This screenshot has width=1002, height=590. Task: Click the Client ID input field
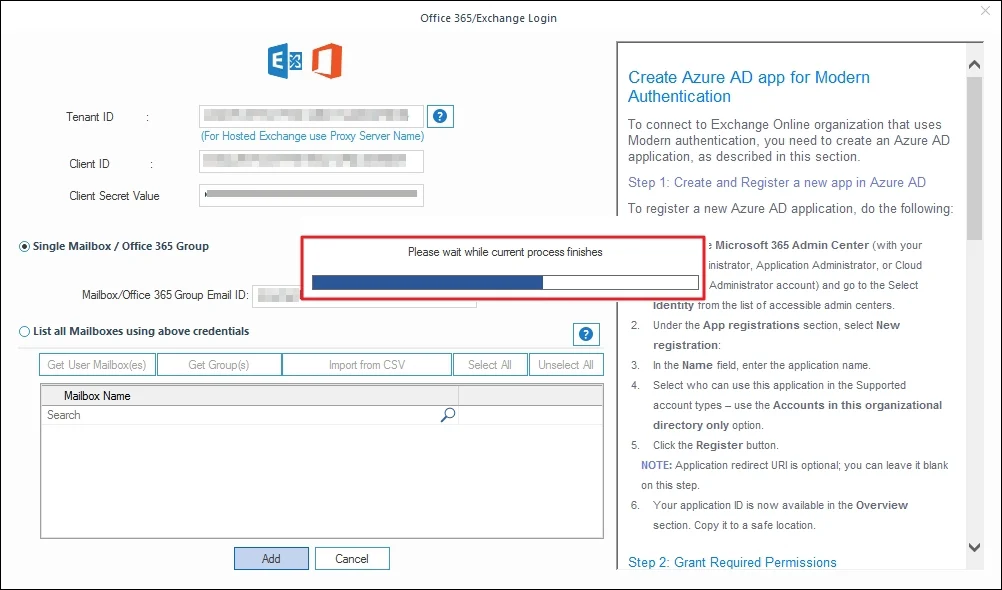click(311, 161)
